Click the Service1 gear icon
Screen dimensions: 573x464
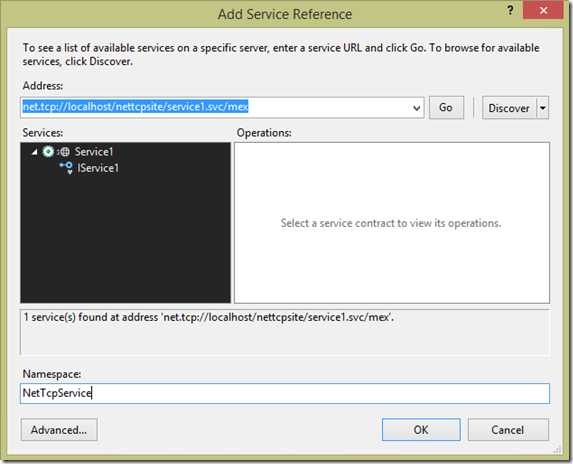pos(48,151)
